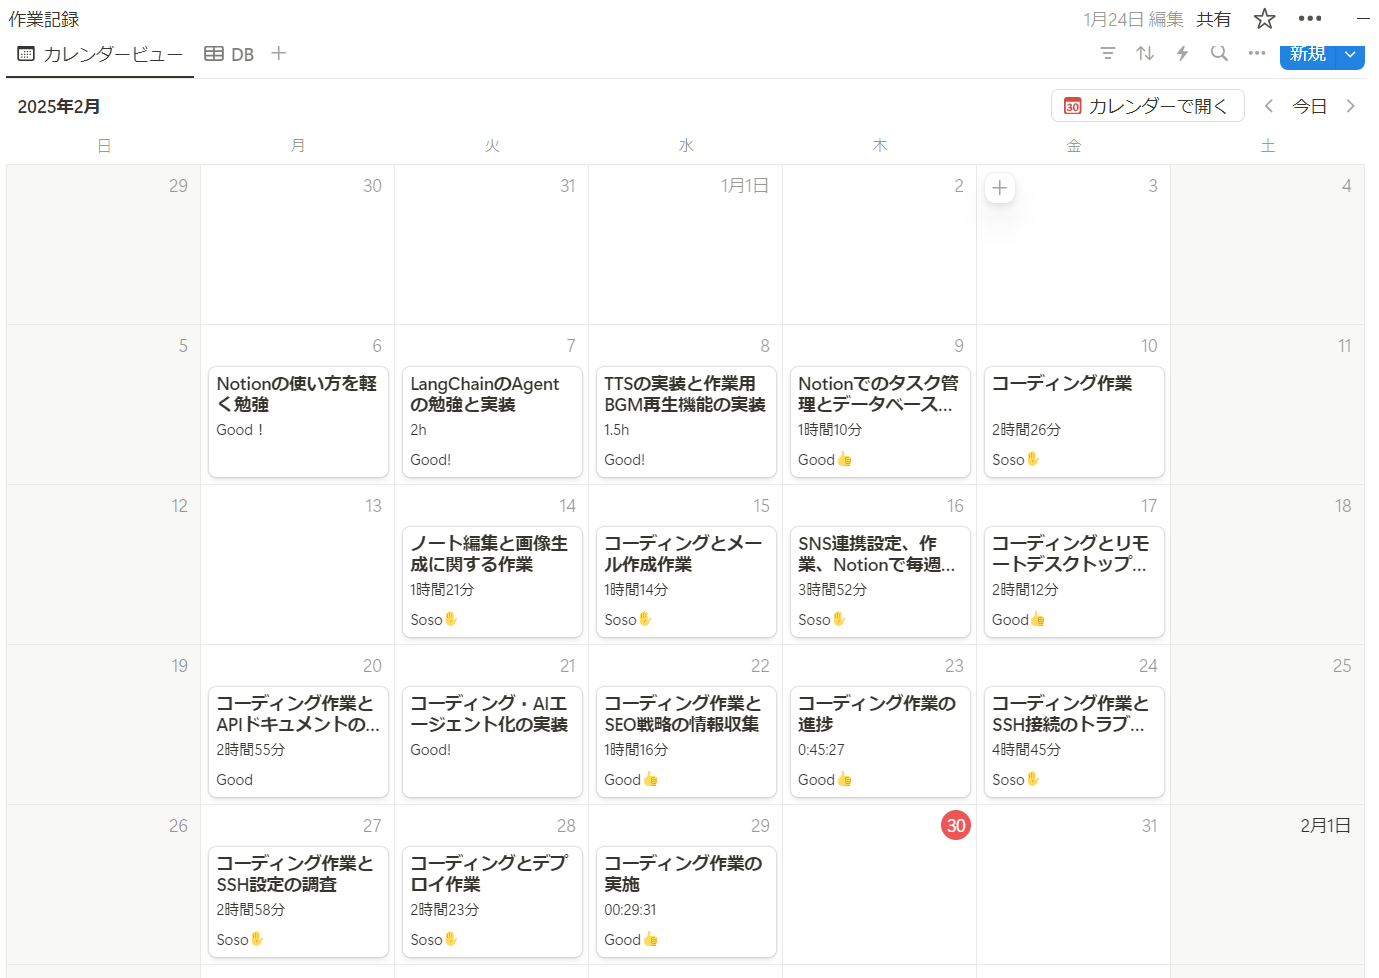Click plus button on day 3 cell

click(x=1000, y=187)
